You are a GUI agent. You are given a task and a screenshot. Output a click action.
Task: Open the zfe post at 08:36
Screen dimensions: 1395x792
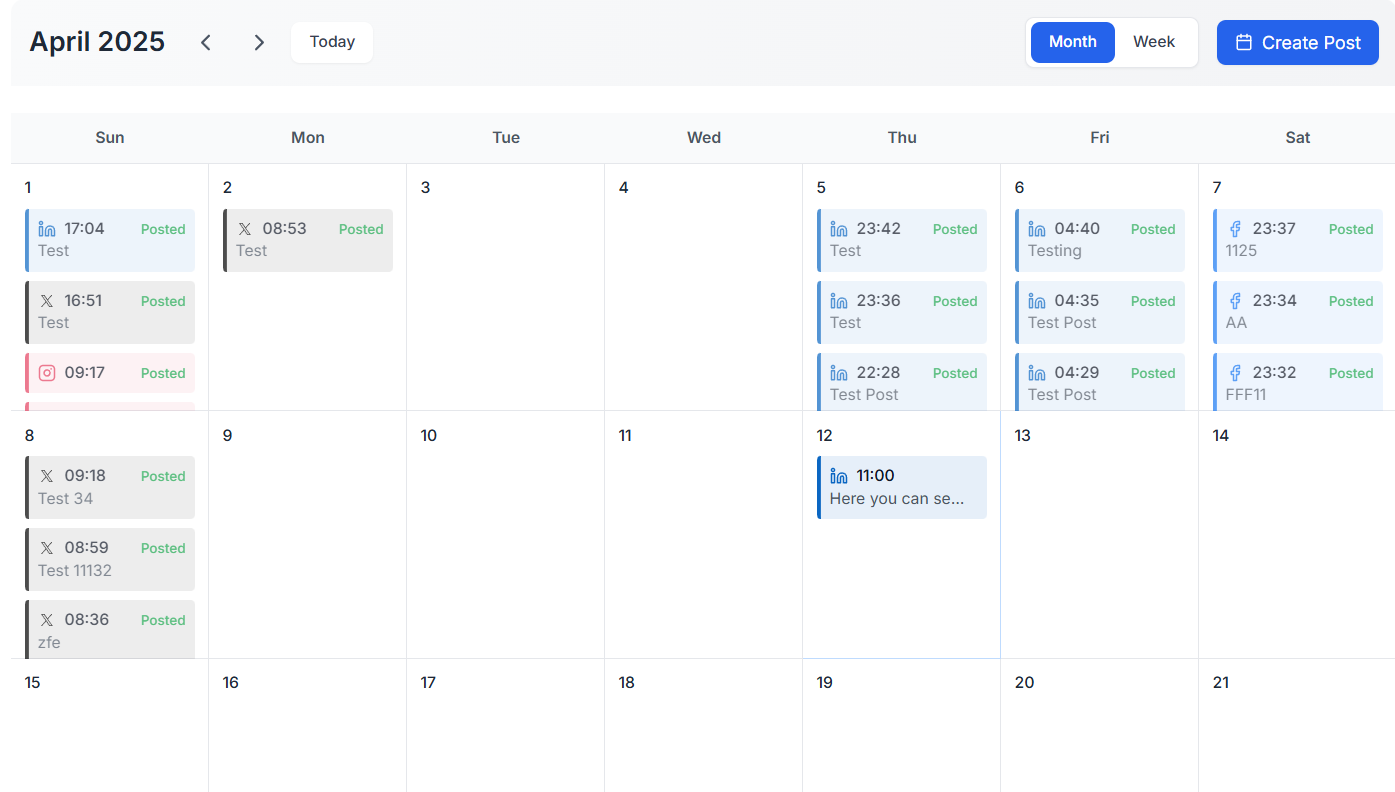click(110, 630)
